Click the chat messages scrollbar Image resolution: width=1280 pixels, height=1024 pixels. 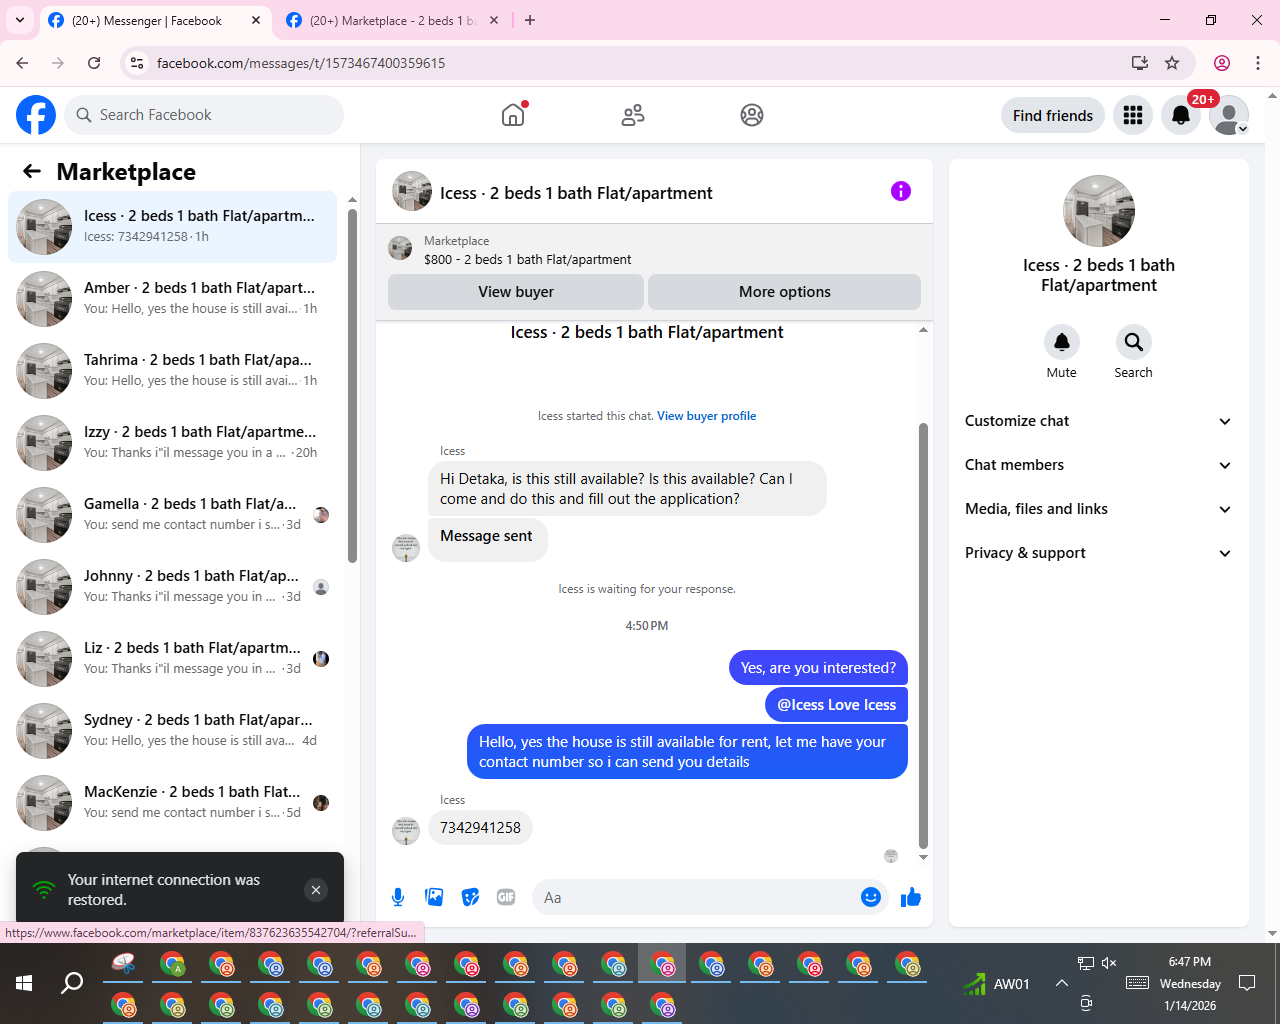click(923, 635)
